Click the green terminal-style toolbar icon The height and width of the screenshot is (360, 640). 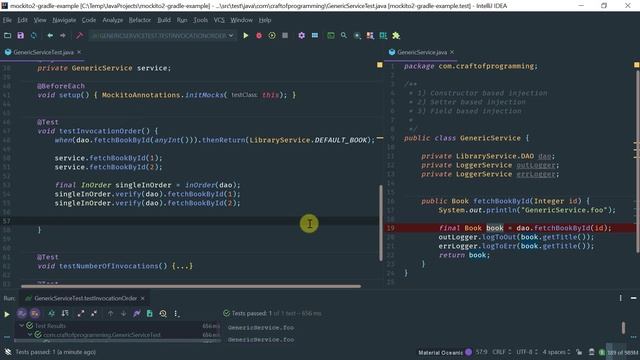click(x=331, y=36)
